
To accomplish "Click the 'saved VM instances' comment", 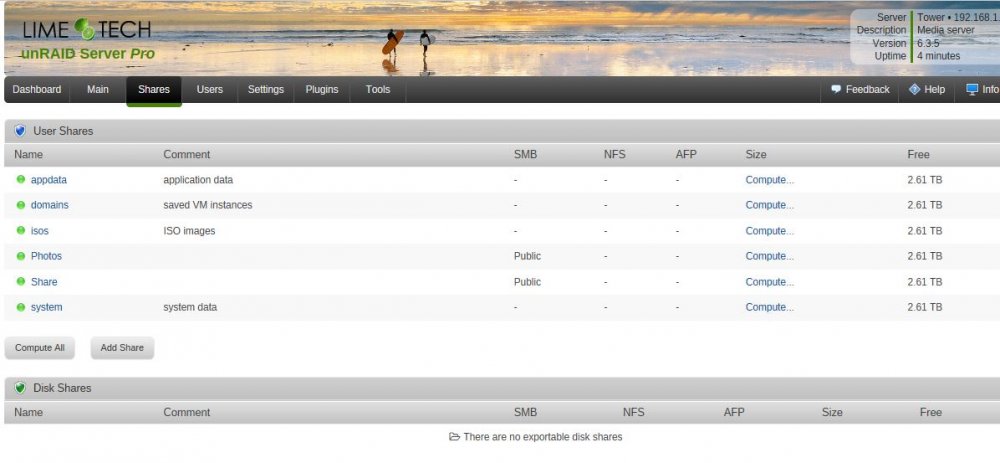I will tap(207, 205).
